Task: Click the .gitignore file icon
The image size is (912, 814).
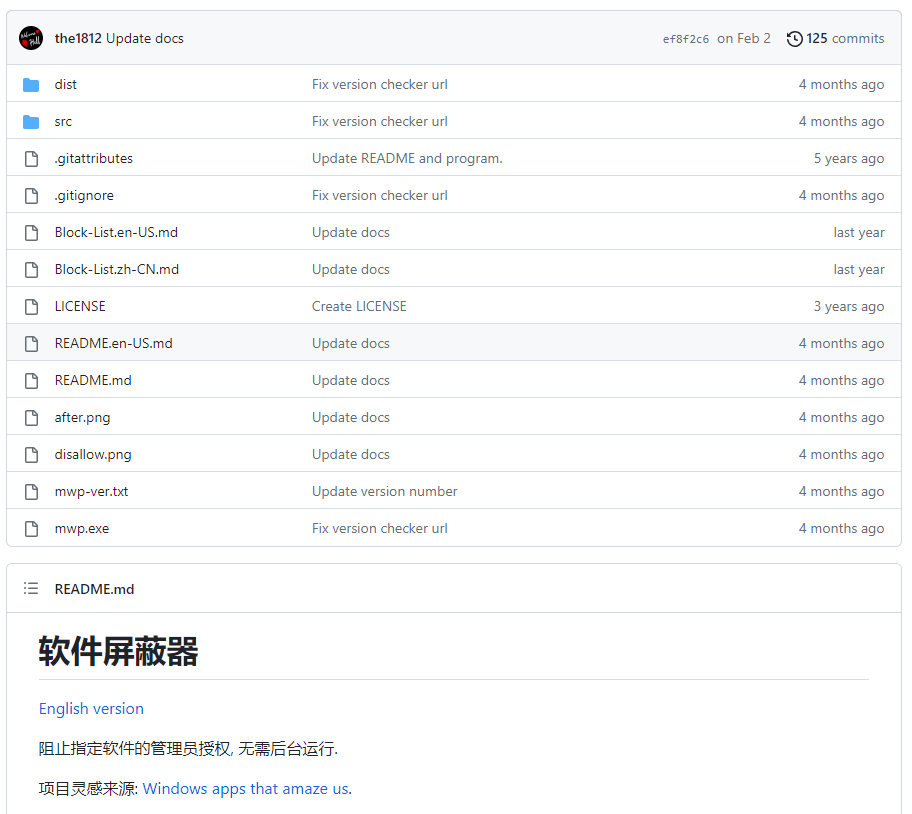Action: tap(31, 196)
